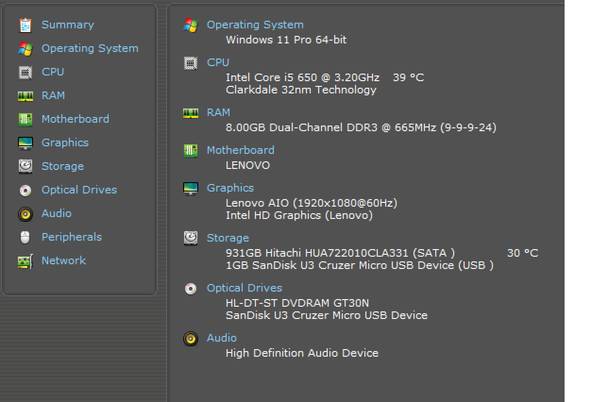Click the Motherboard heading in summary panel

click(x=241, y=150)
